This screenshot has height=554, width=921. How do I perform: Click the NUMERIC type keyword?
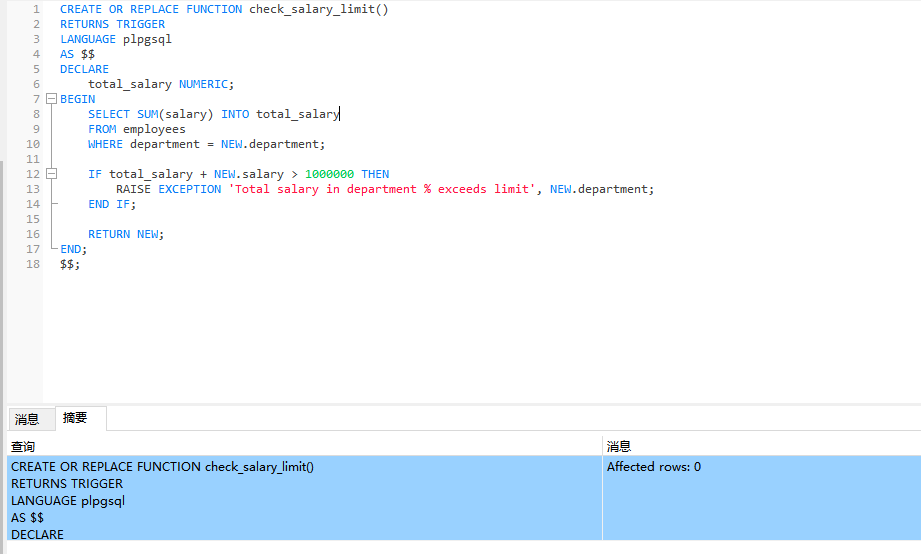click(x=203, y=84)
